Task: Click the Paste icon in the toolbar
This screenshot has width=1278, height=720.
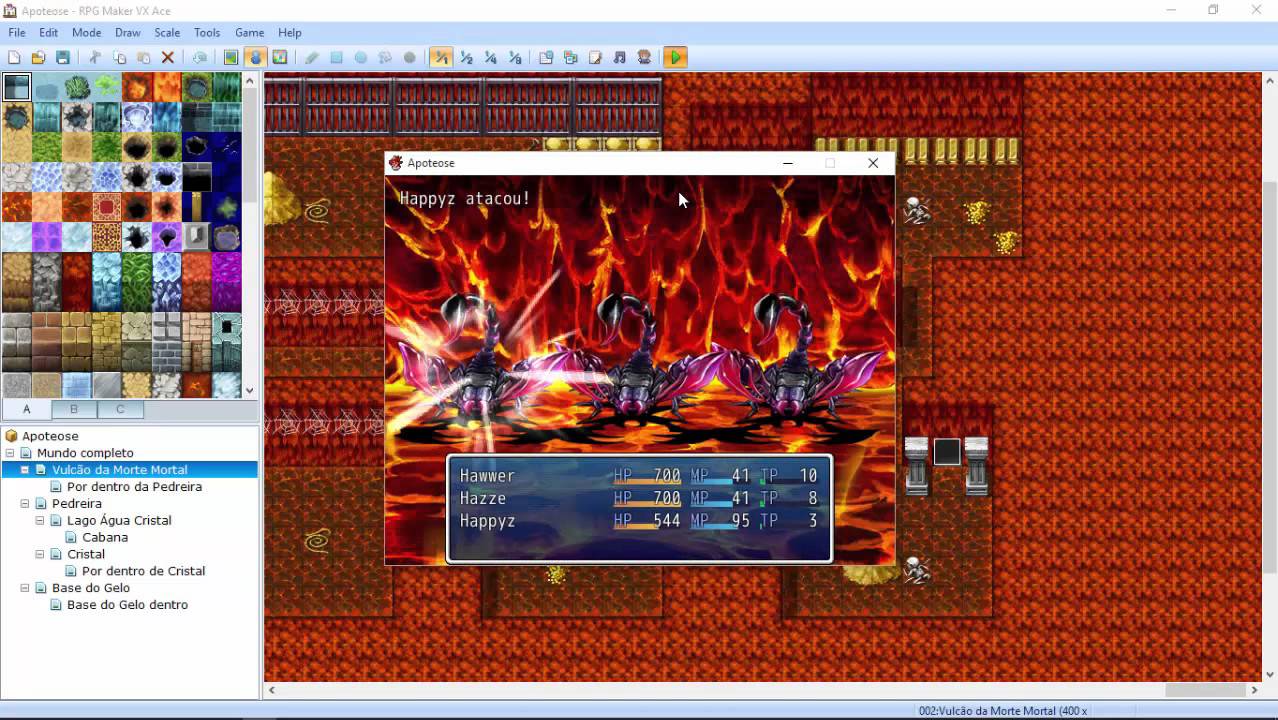Action: [143, 57]
